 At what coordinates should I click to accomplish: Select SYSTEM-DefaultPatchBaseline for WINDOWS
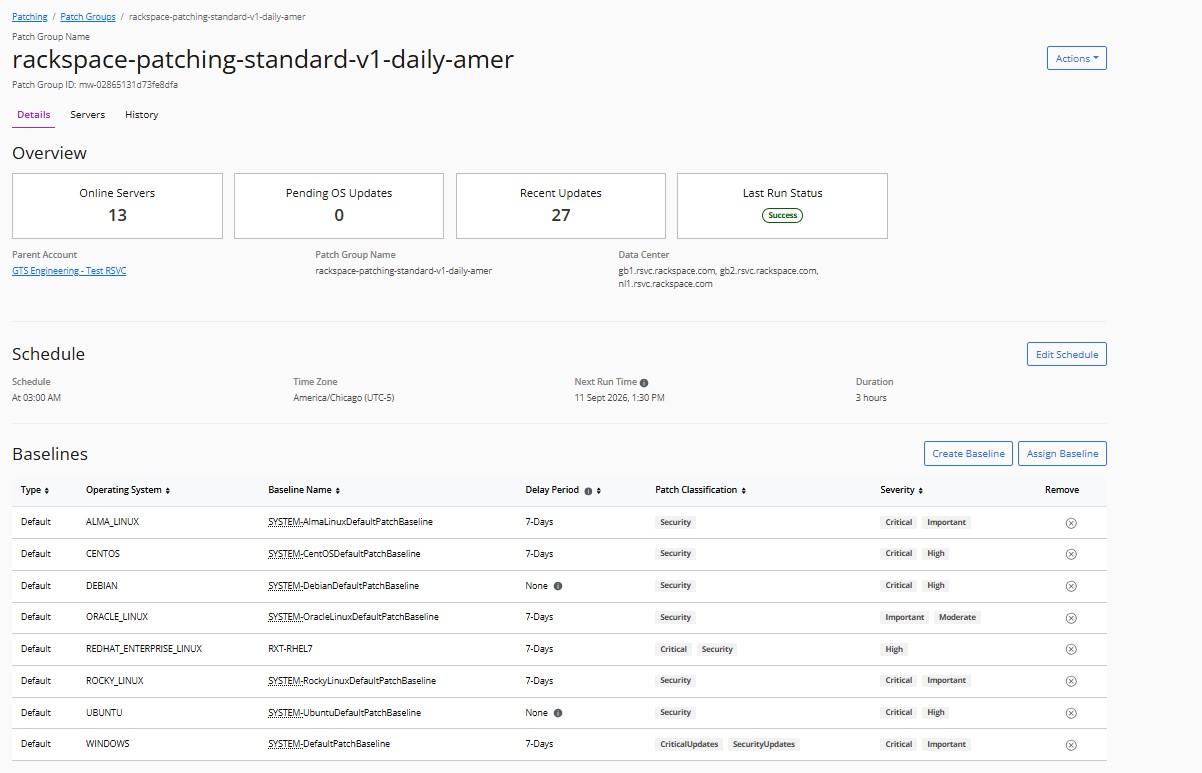pyautogui.click(x=329, y=744)
